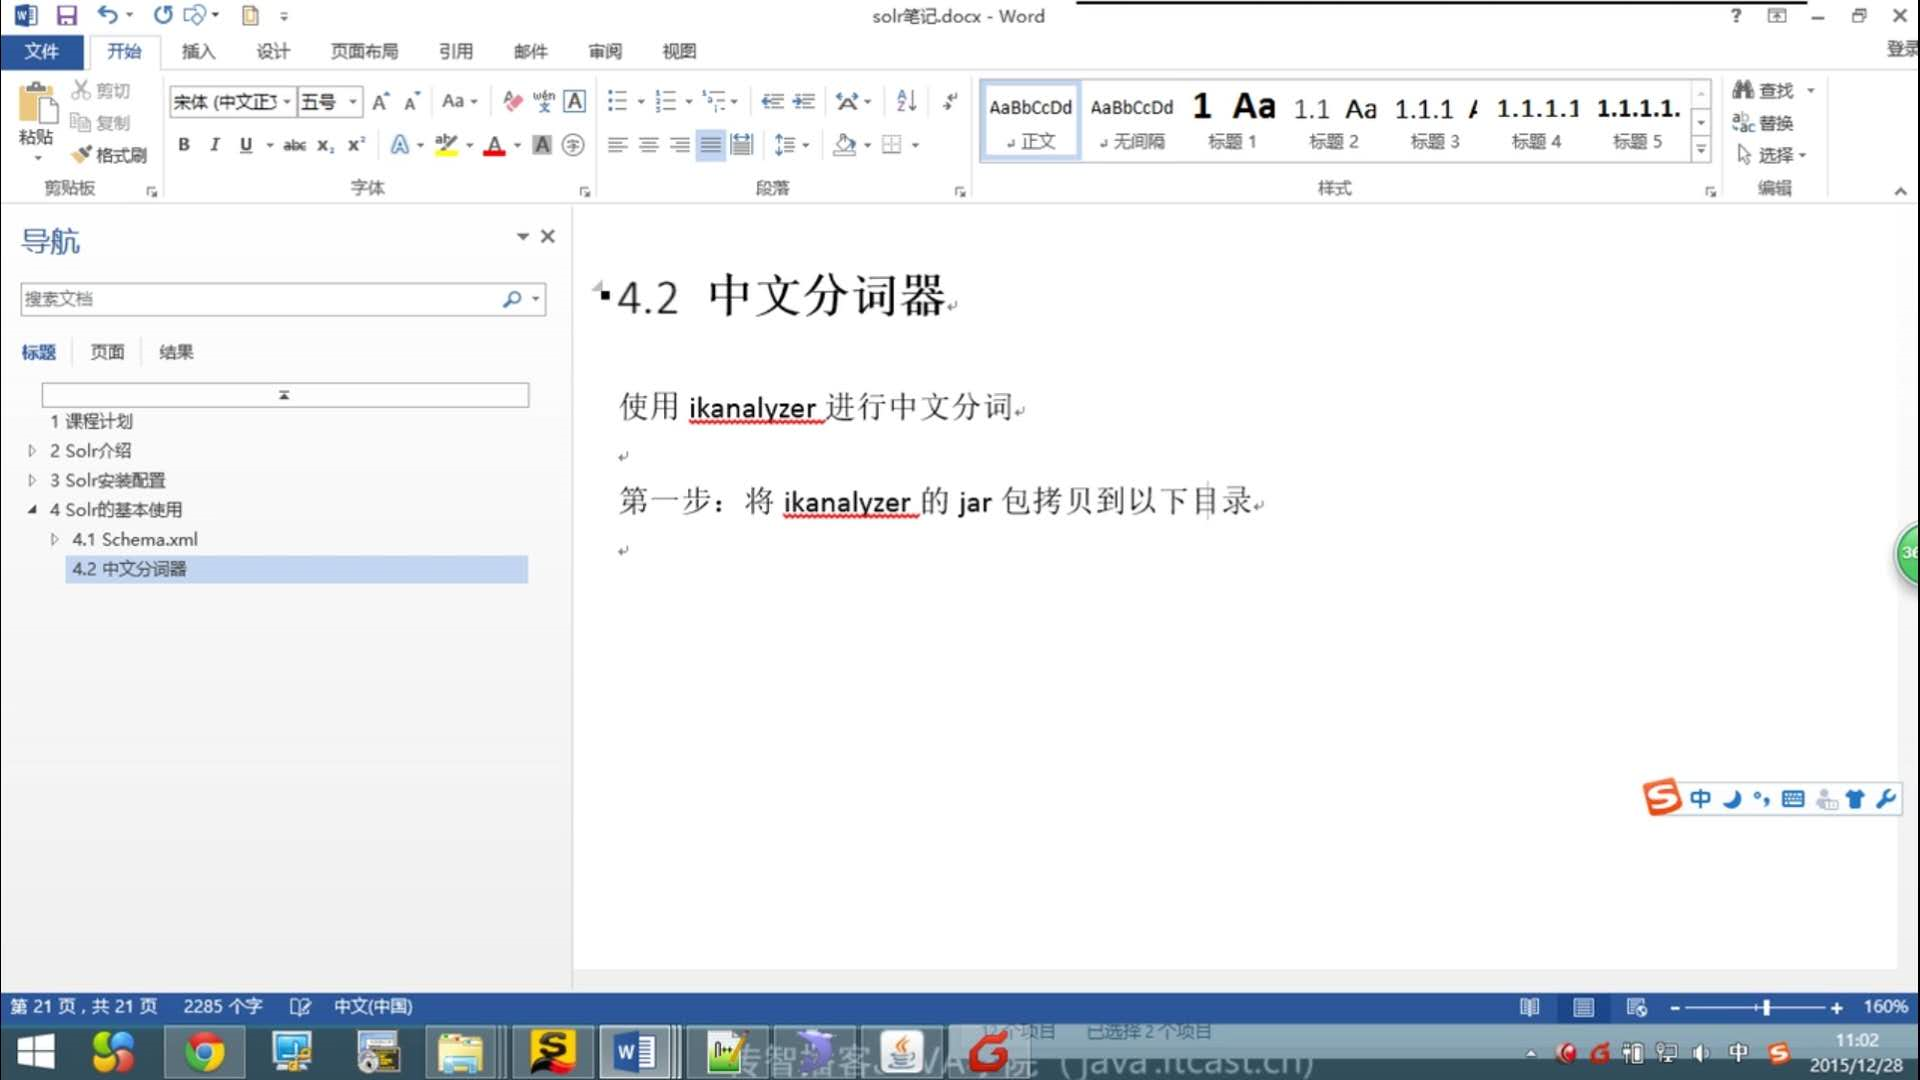The image size is (1920, 1080).
Task: Click the 查找 Find button
Action: pyautogui.click(x=1765, y=90)
